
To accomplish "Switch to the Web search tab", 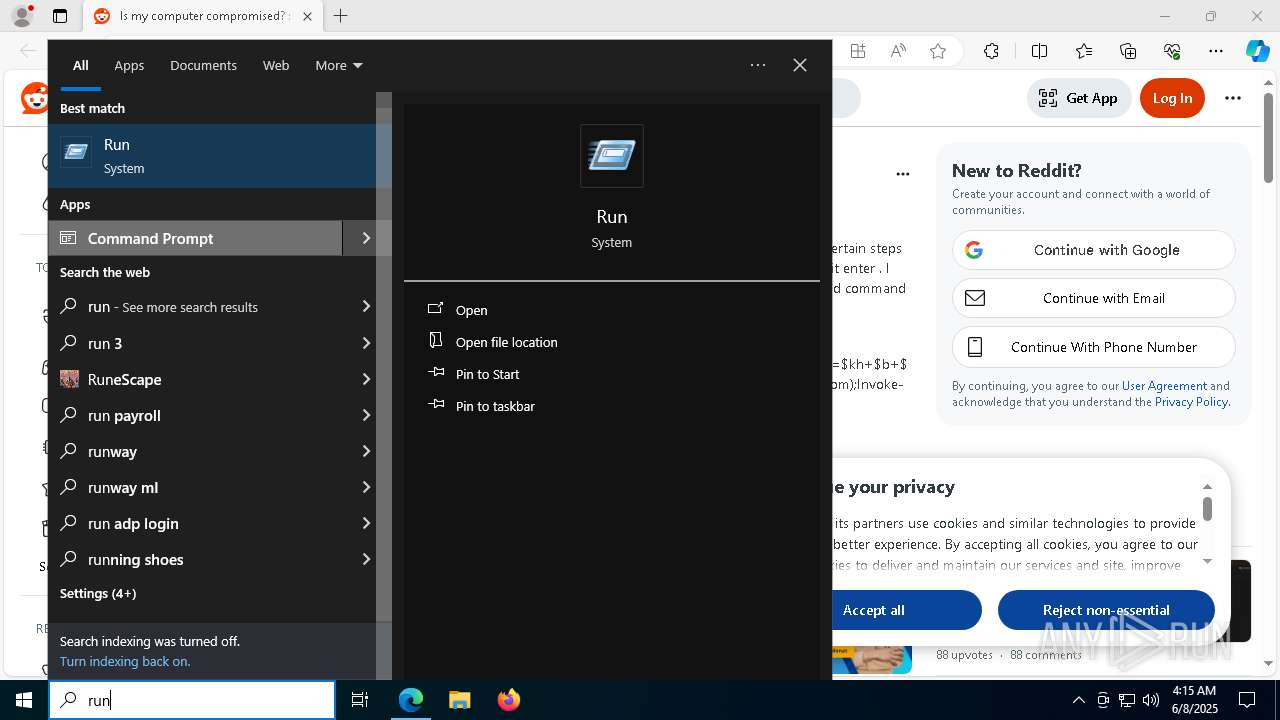I will [x=276, y=65].
